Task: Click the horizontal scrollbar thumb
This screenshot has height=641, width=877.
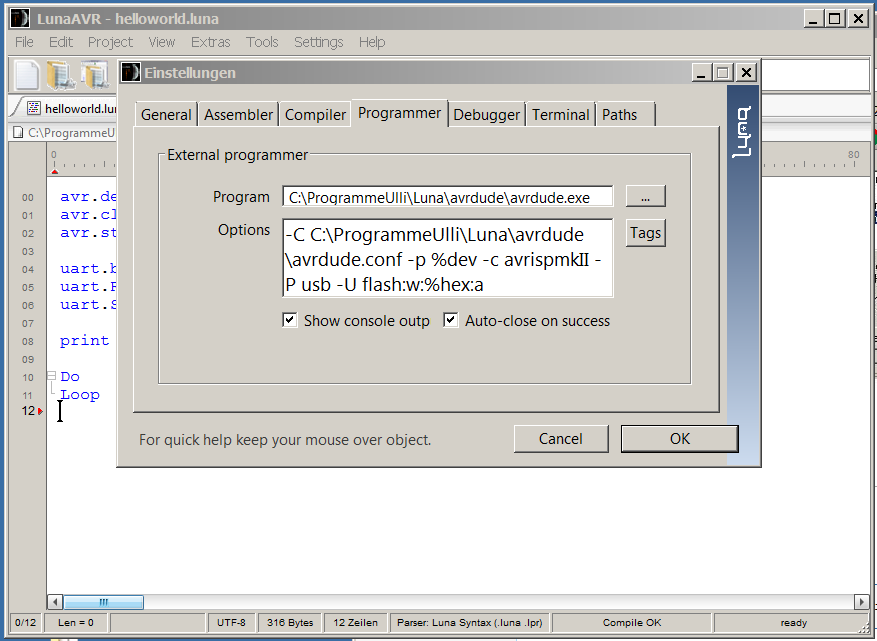Action: [x=103, y=602]
